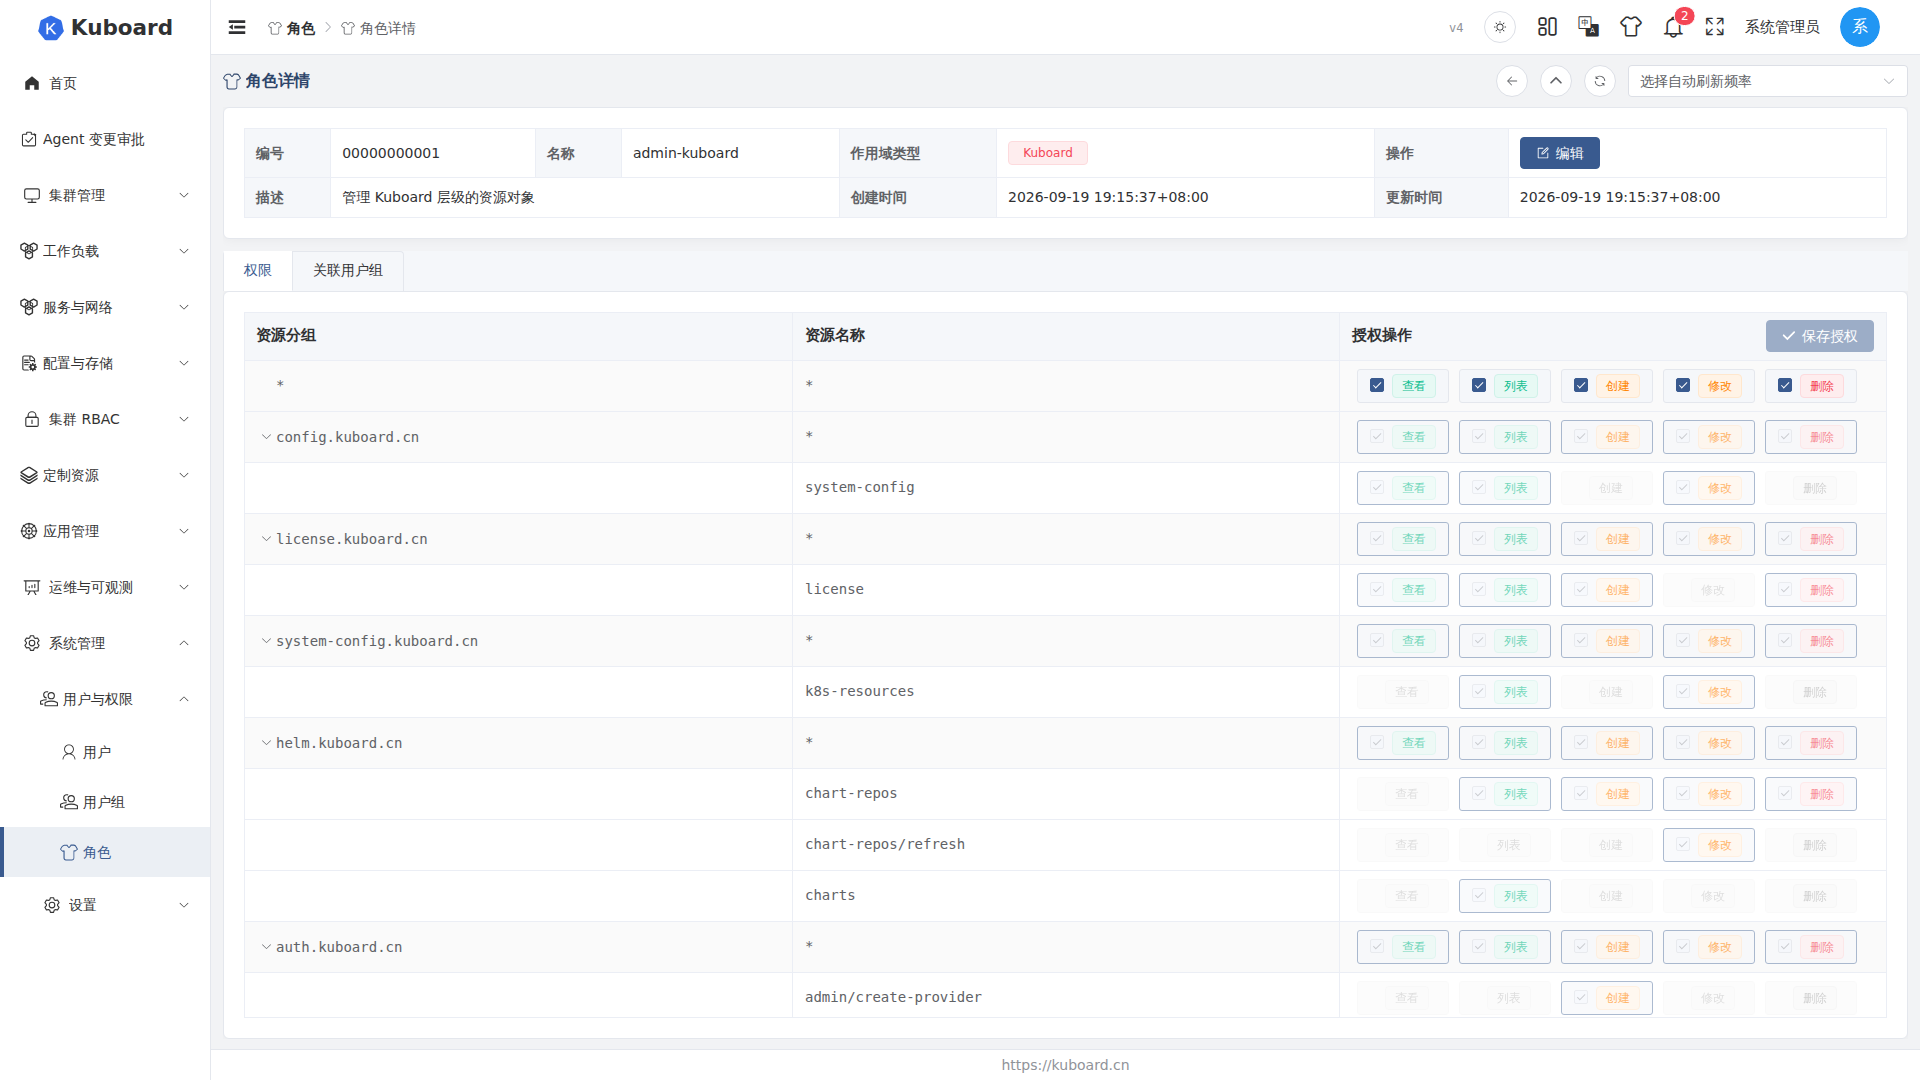
Task: Expand the 集群 RBAC sidebar menu
Action: (105, 419)
